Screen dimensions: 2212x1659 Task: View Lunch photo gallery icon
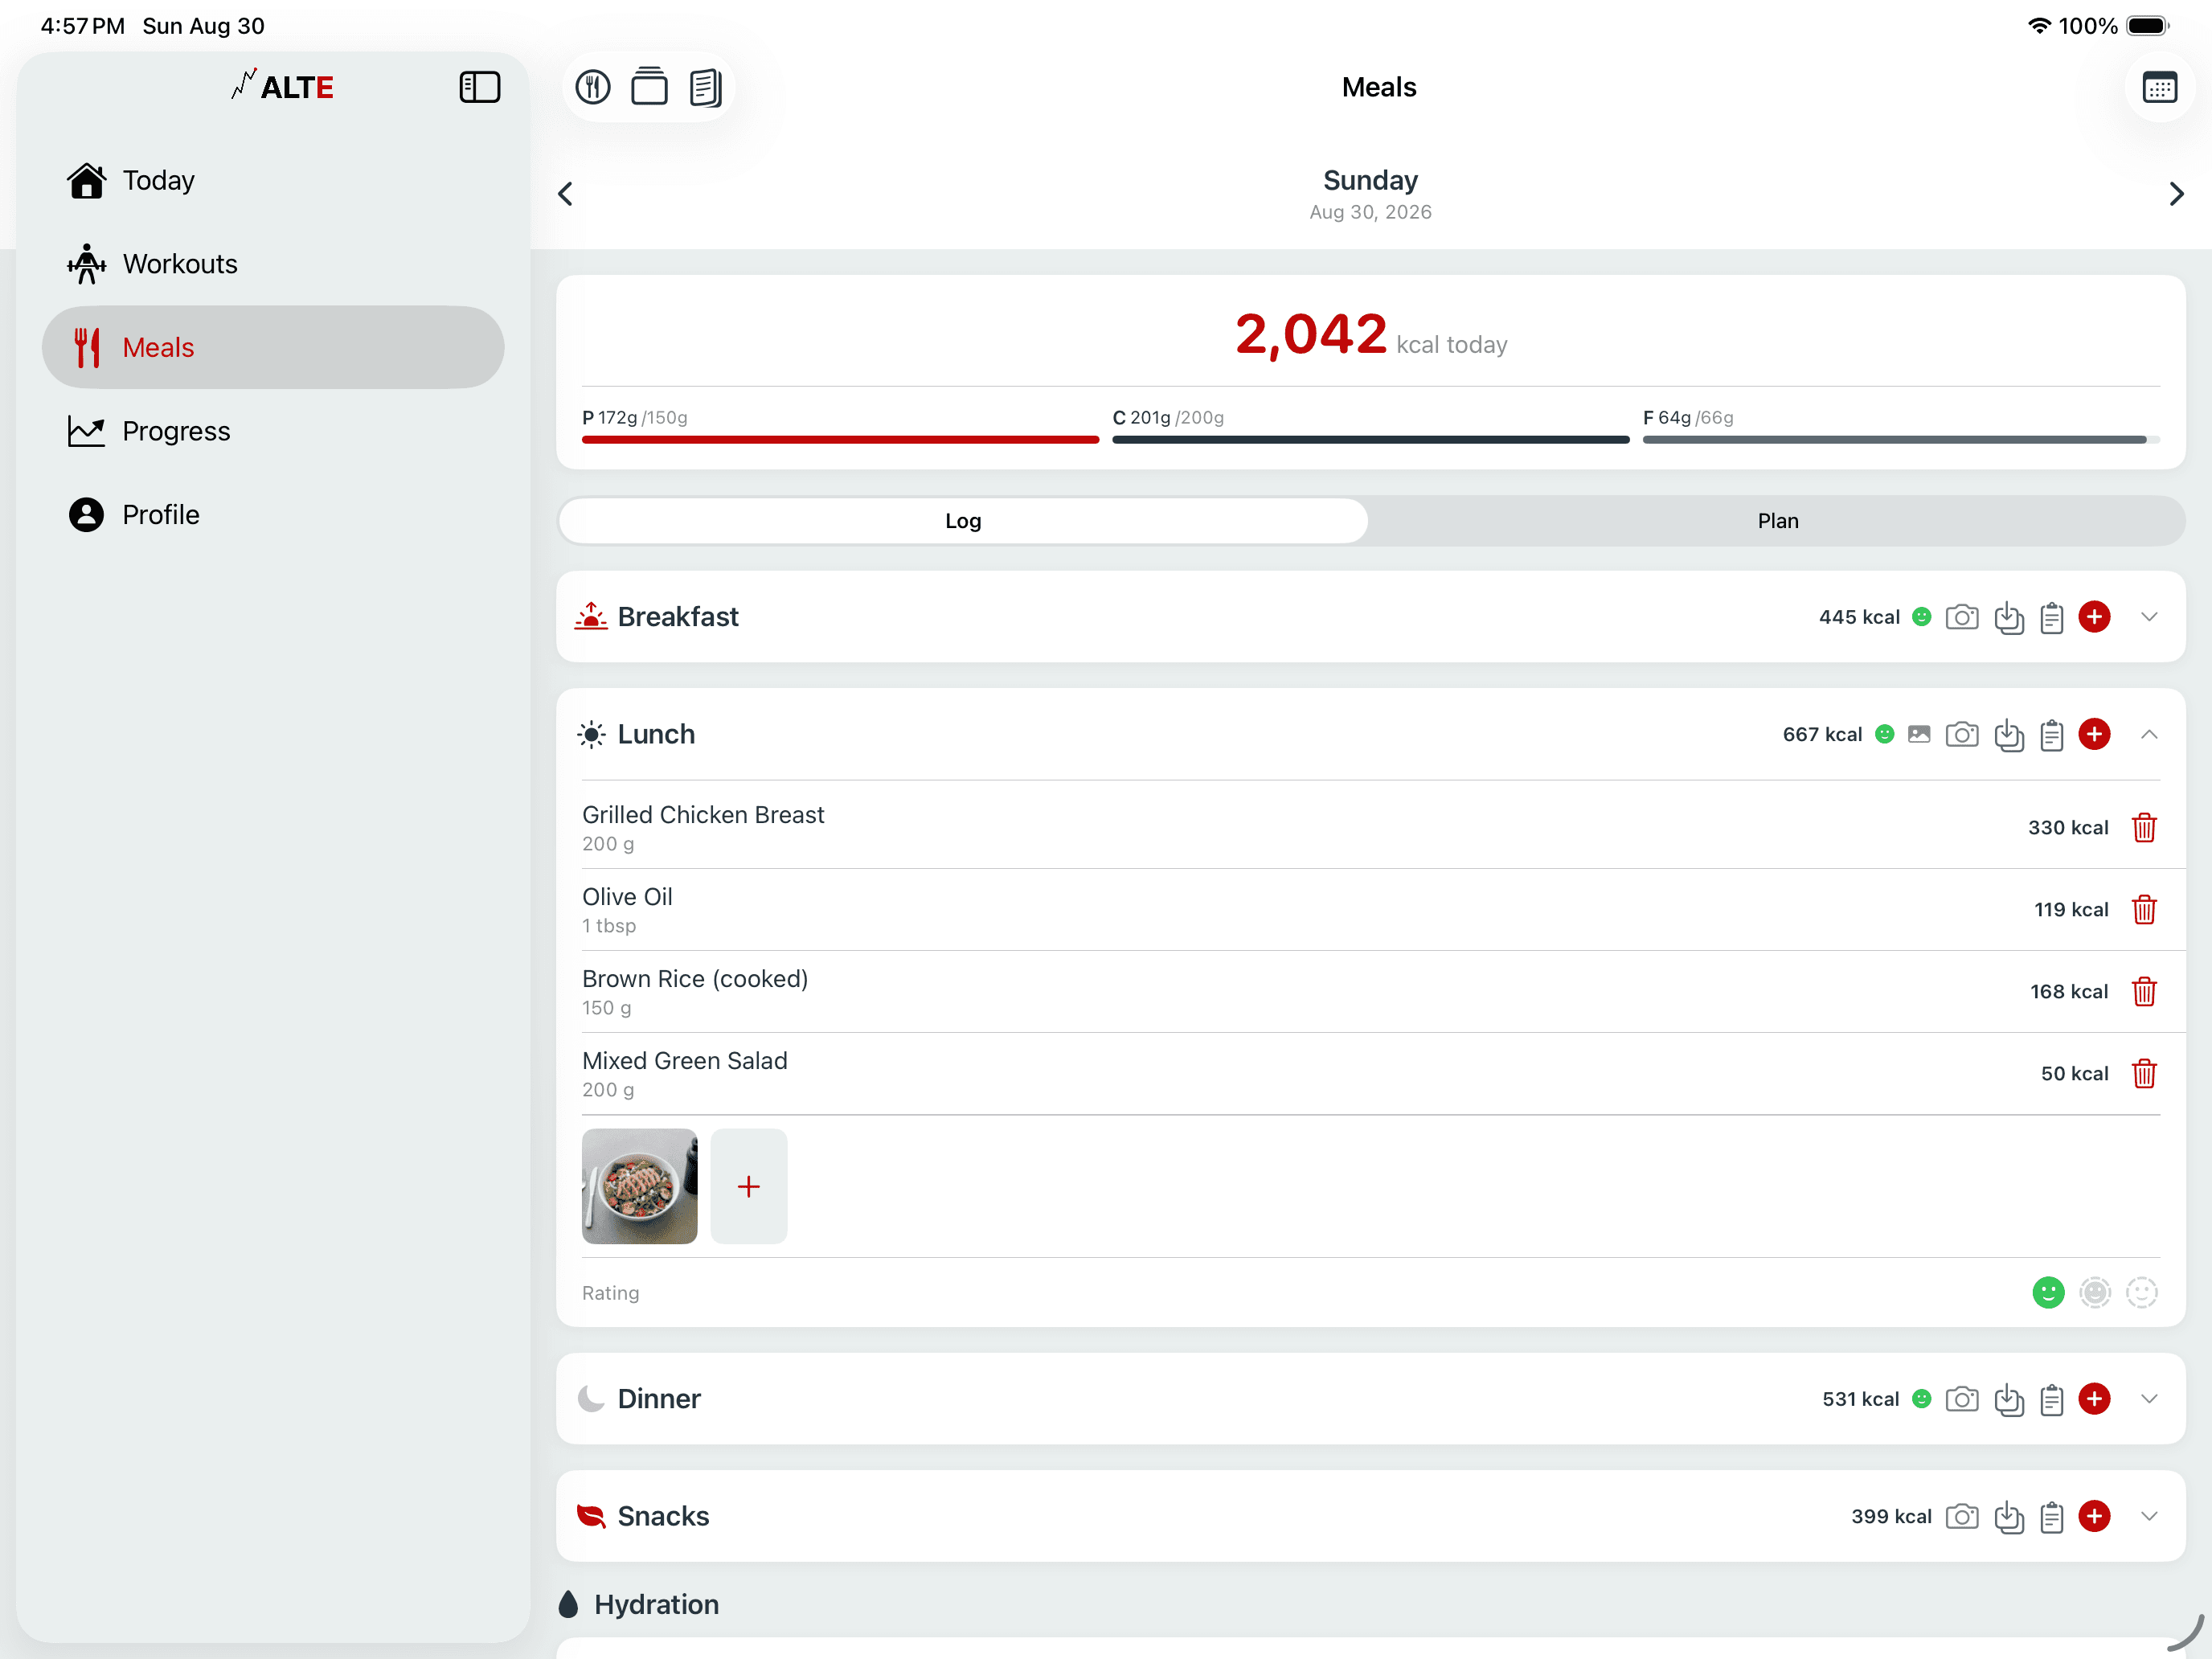1919,734
